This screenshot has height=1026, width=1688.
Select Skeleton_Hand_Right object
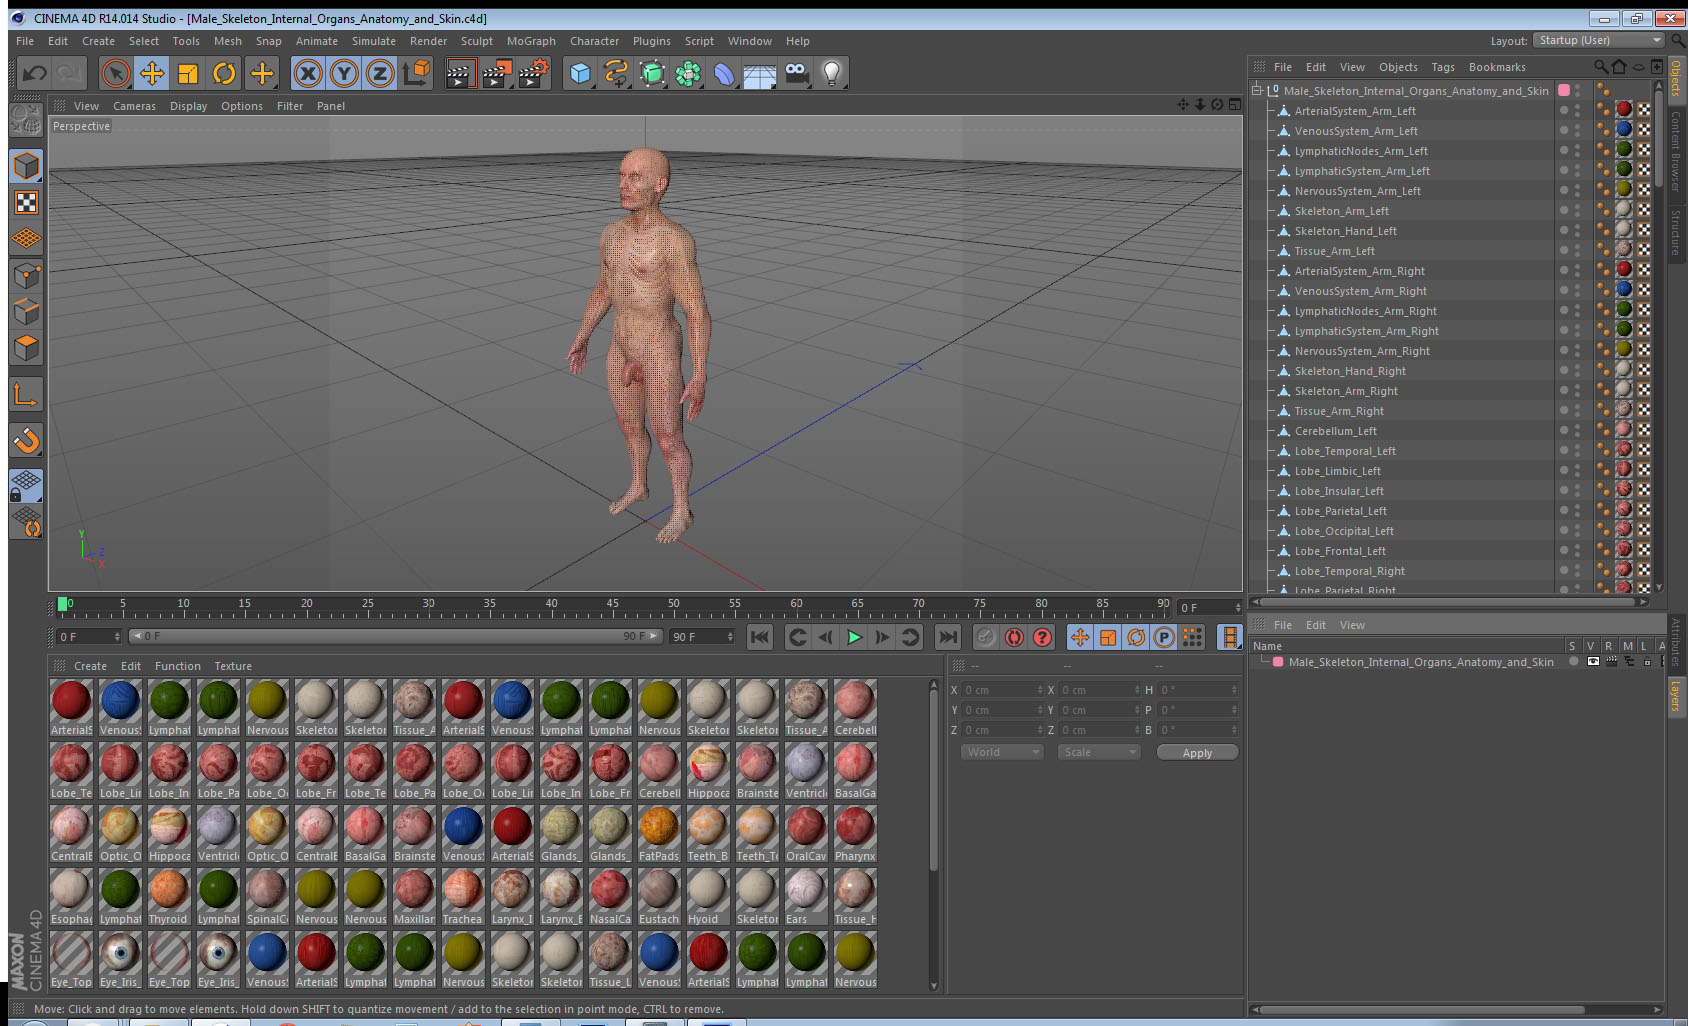(x=1350, y=371)
